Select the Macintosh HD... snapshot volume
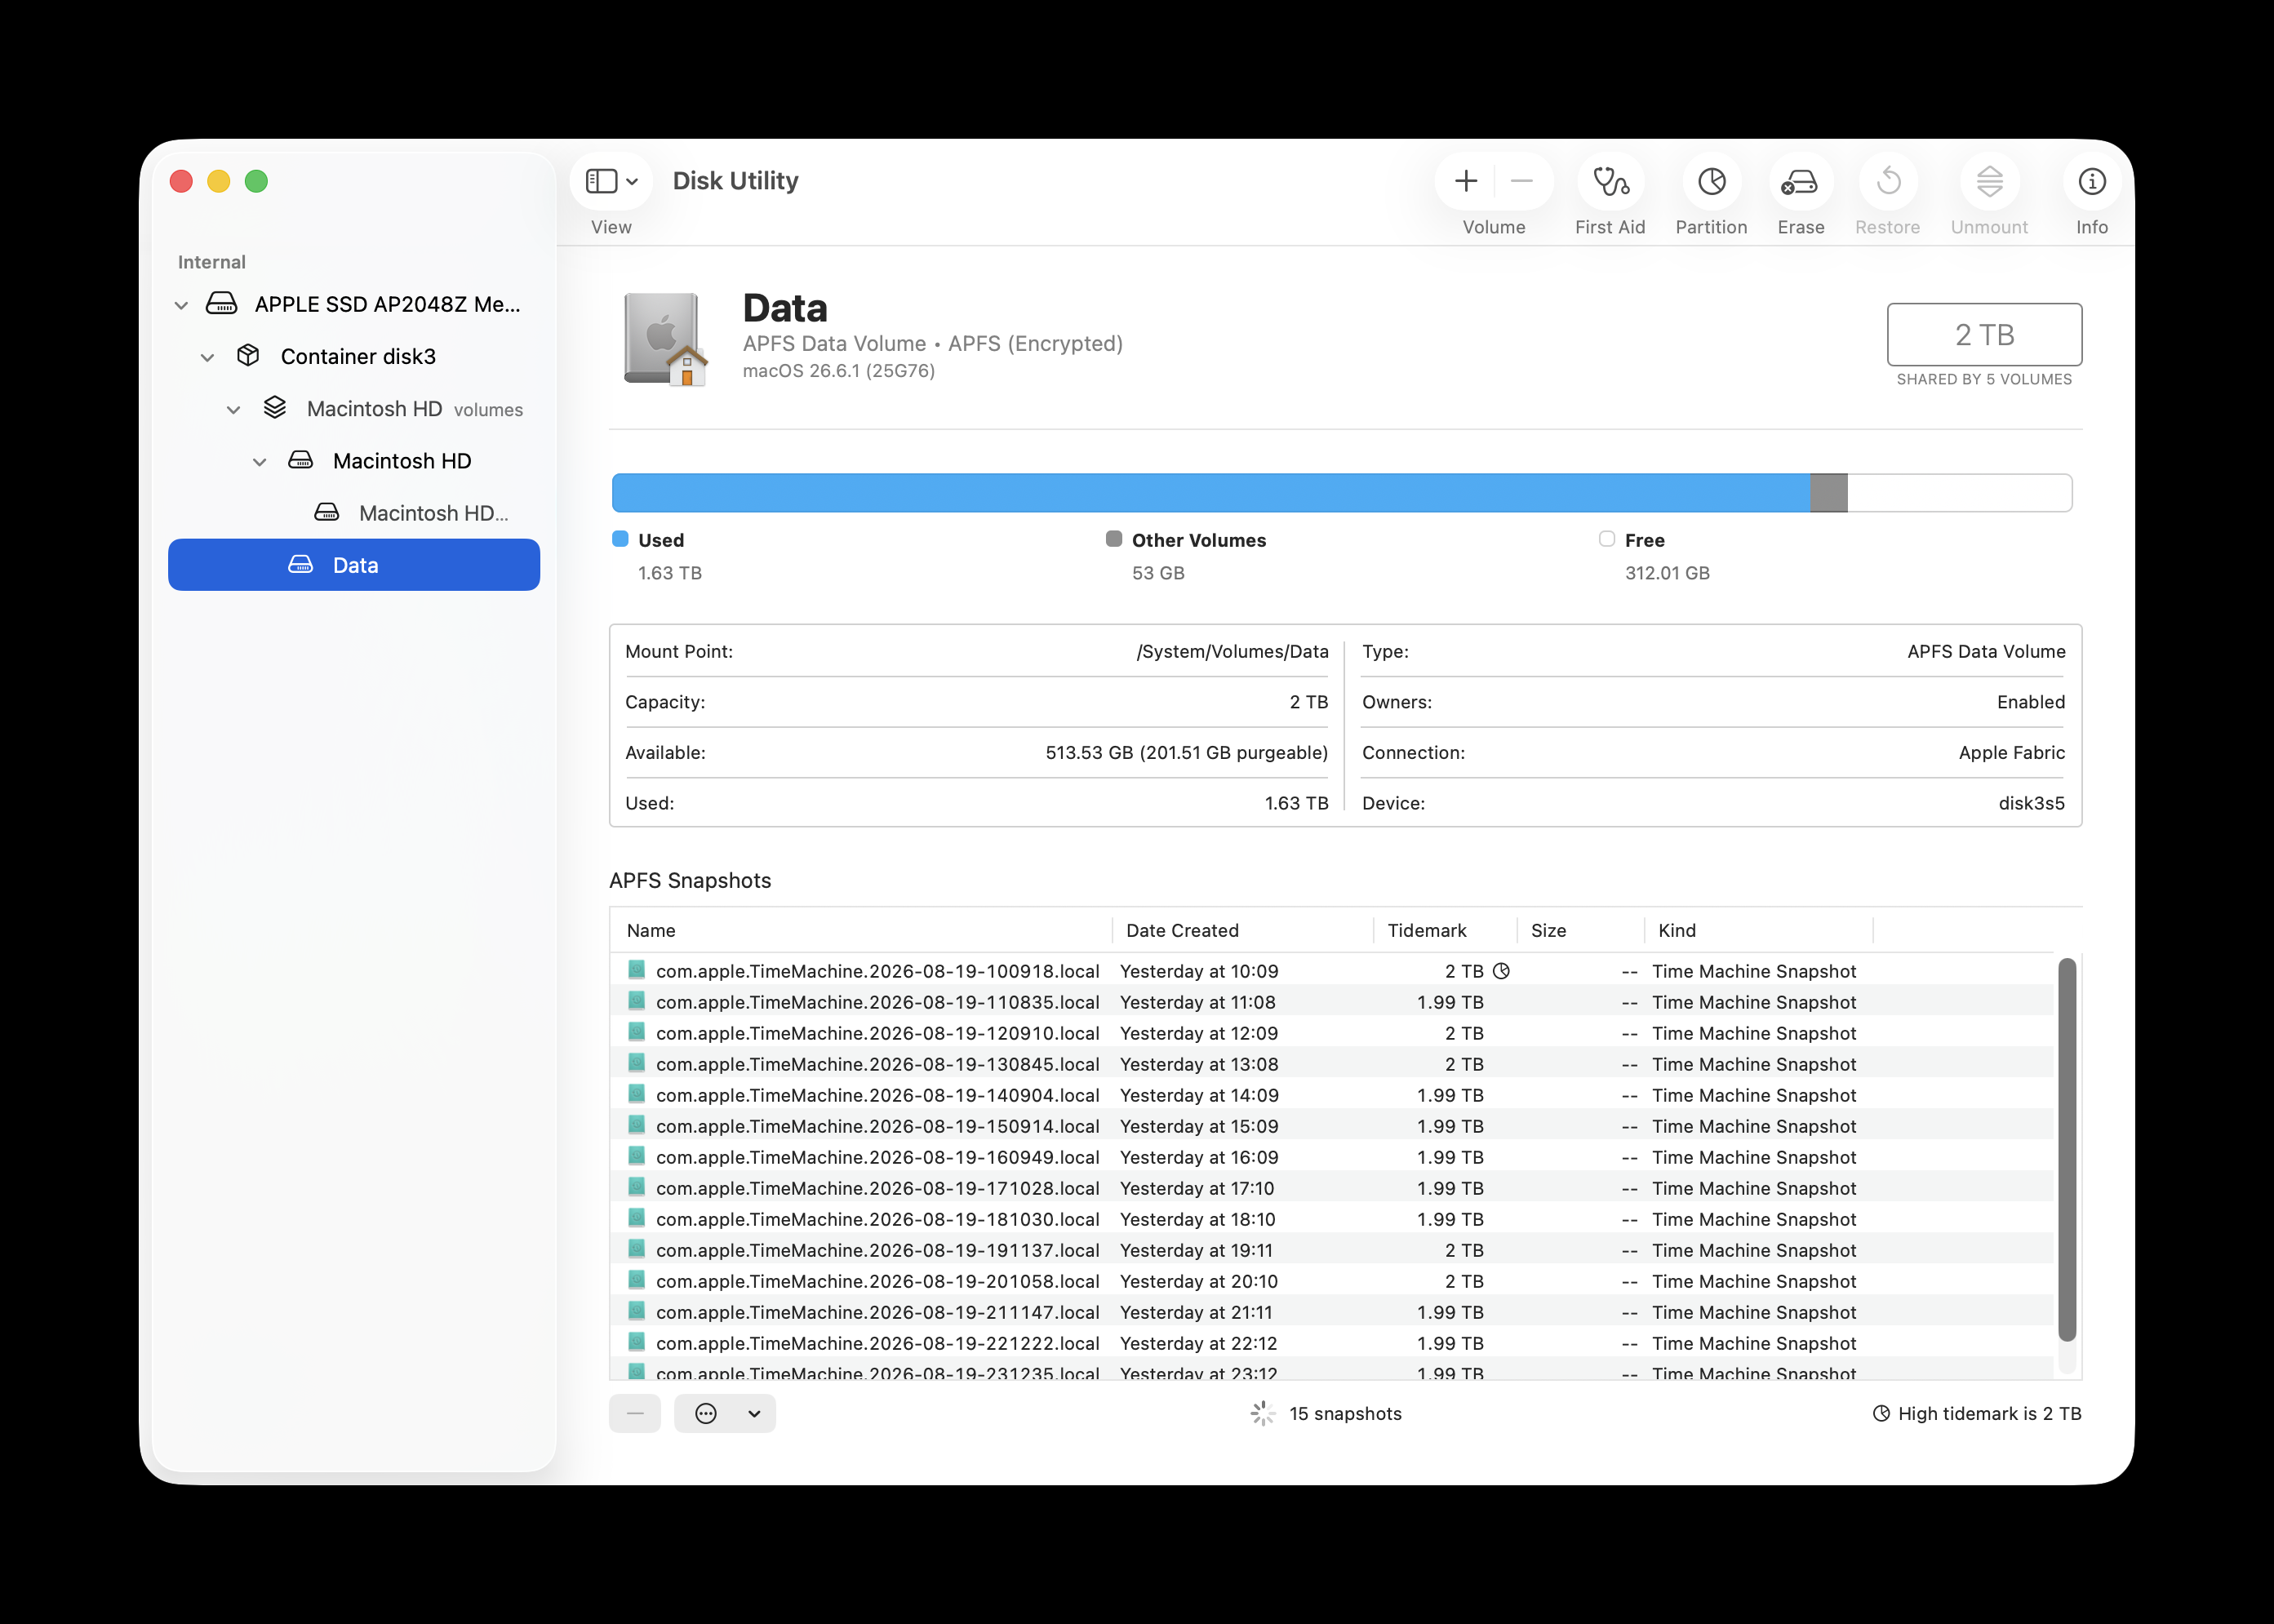Screen dimensions: 2274x1624 (x=354, y=513)
